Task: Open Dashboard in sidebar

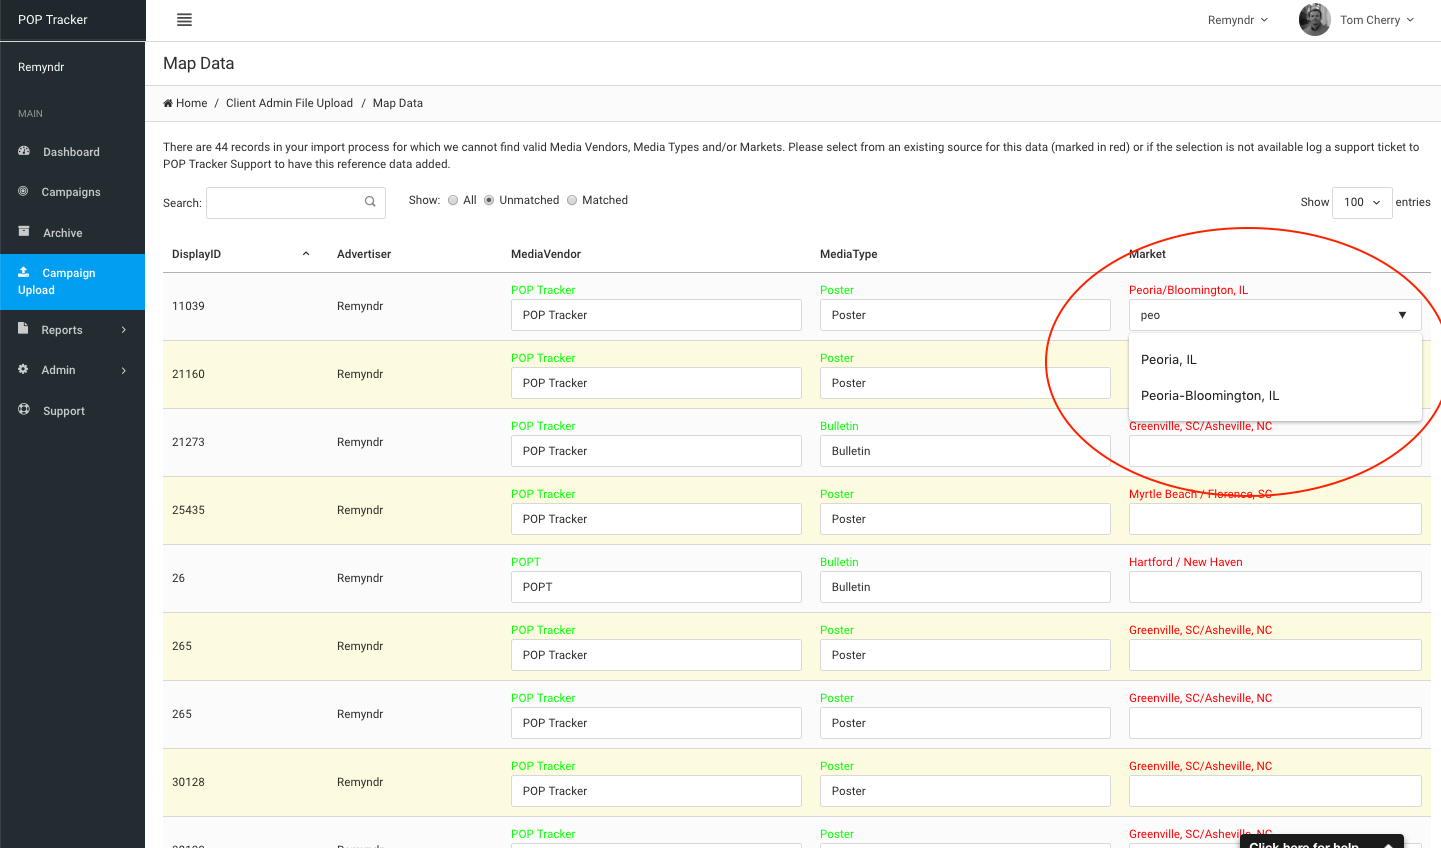Action: 72,152
